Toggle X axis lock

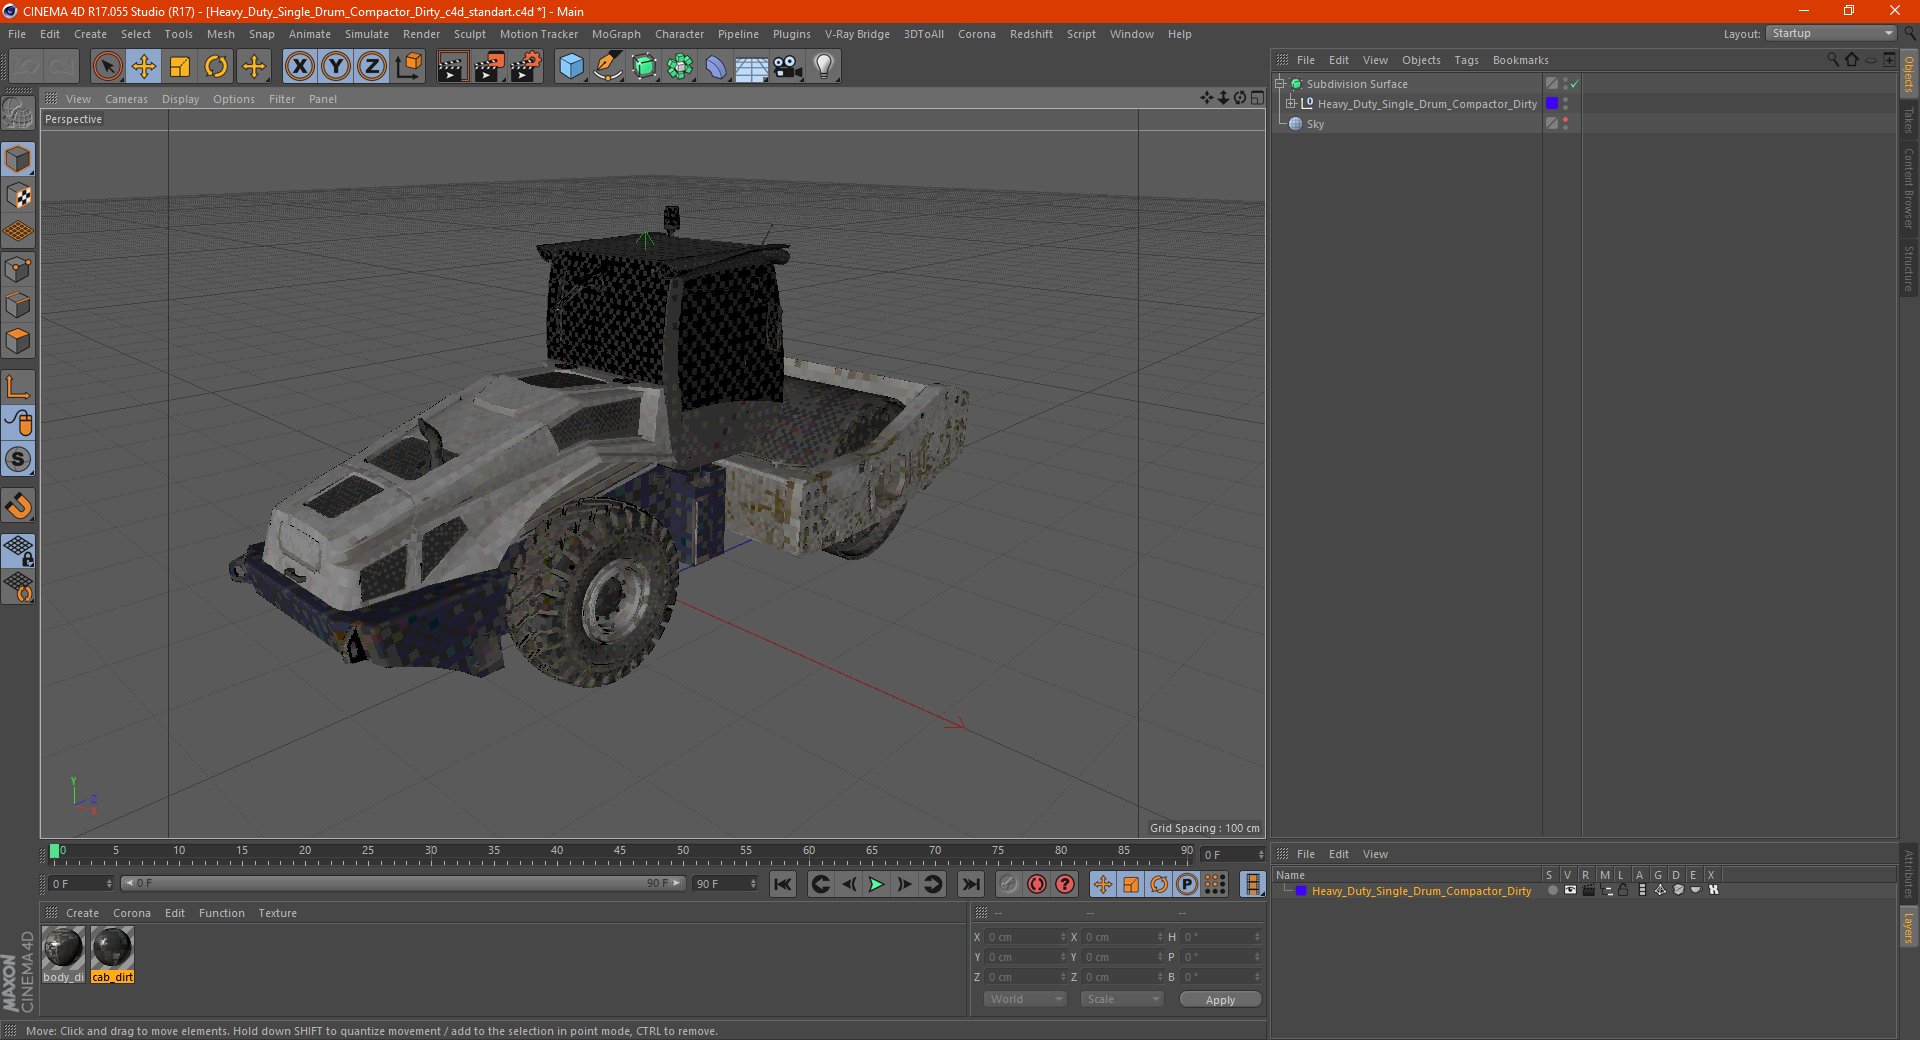(x=299, y=67)
